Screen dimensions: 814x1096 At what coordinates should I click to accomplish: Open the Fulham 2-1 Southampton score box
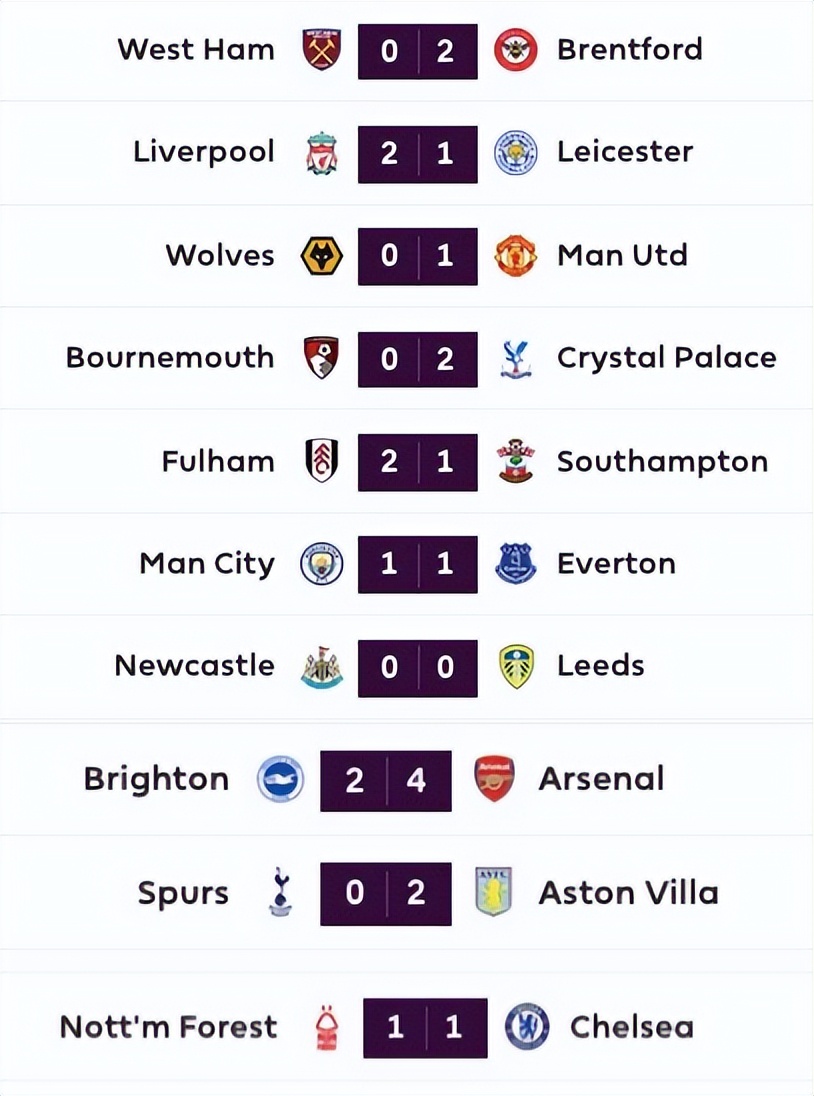click(x=417, y=462)
